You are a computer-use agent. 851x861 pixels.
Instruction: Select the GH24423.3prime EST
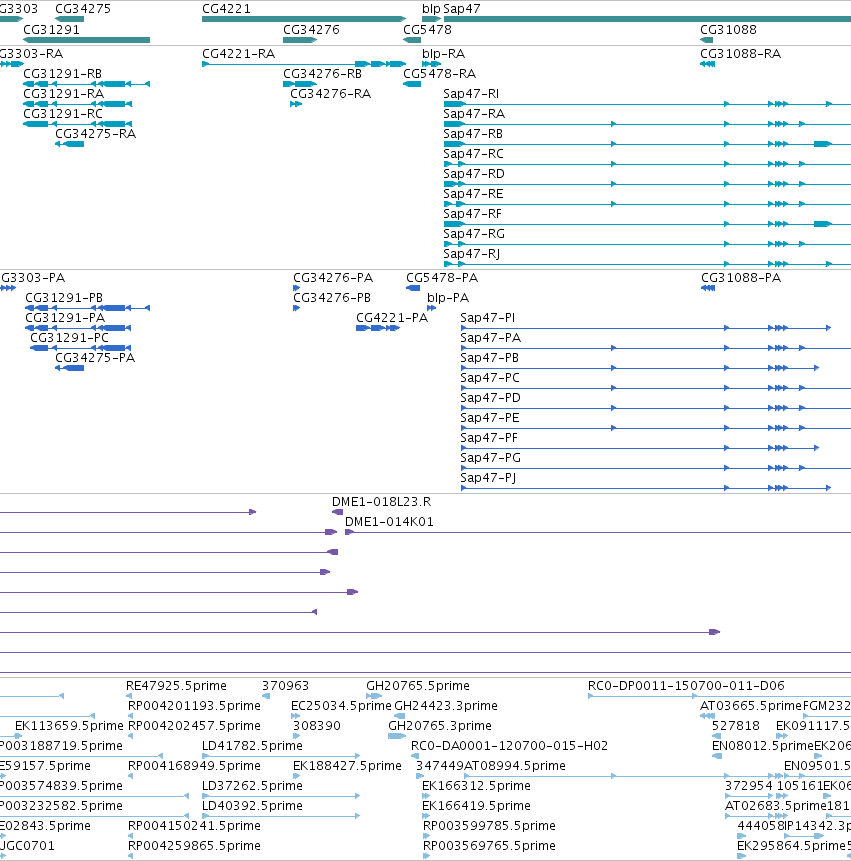(400, 716)
